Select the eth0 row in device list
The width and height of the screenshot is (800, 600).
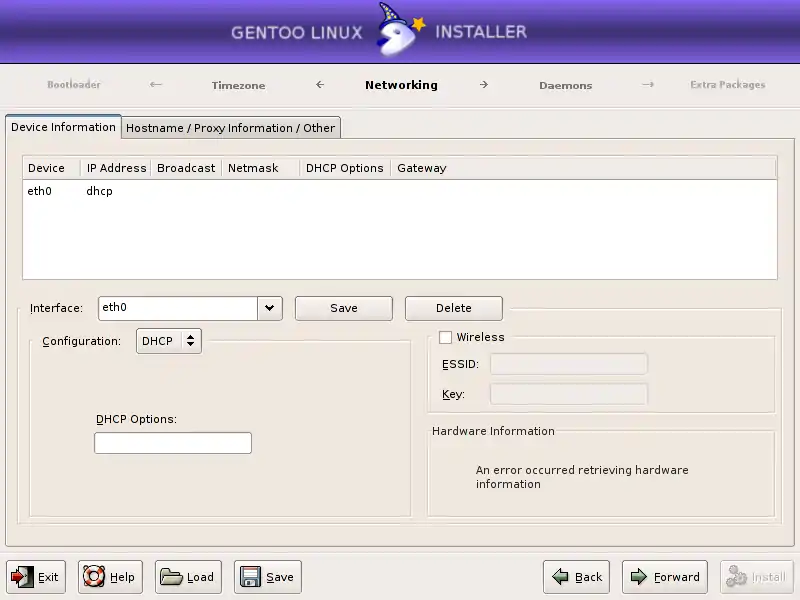pyautogui.click(x=40, y=191)
